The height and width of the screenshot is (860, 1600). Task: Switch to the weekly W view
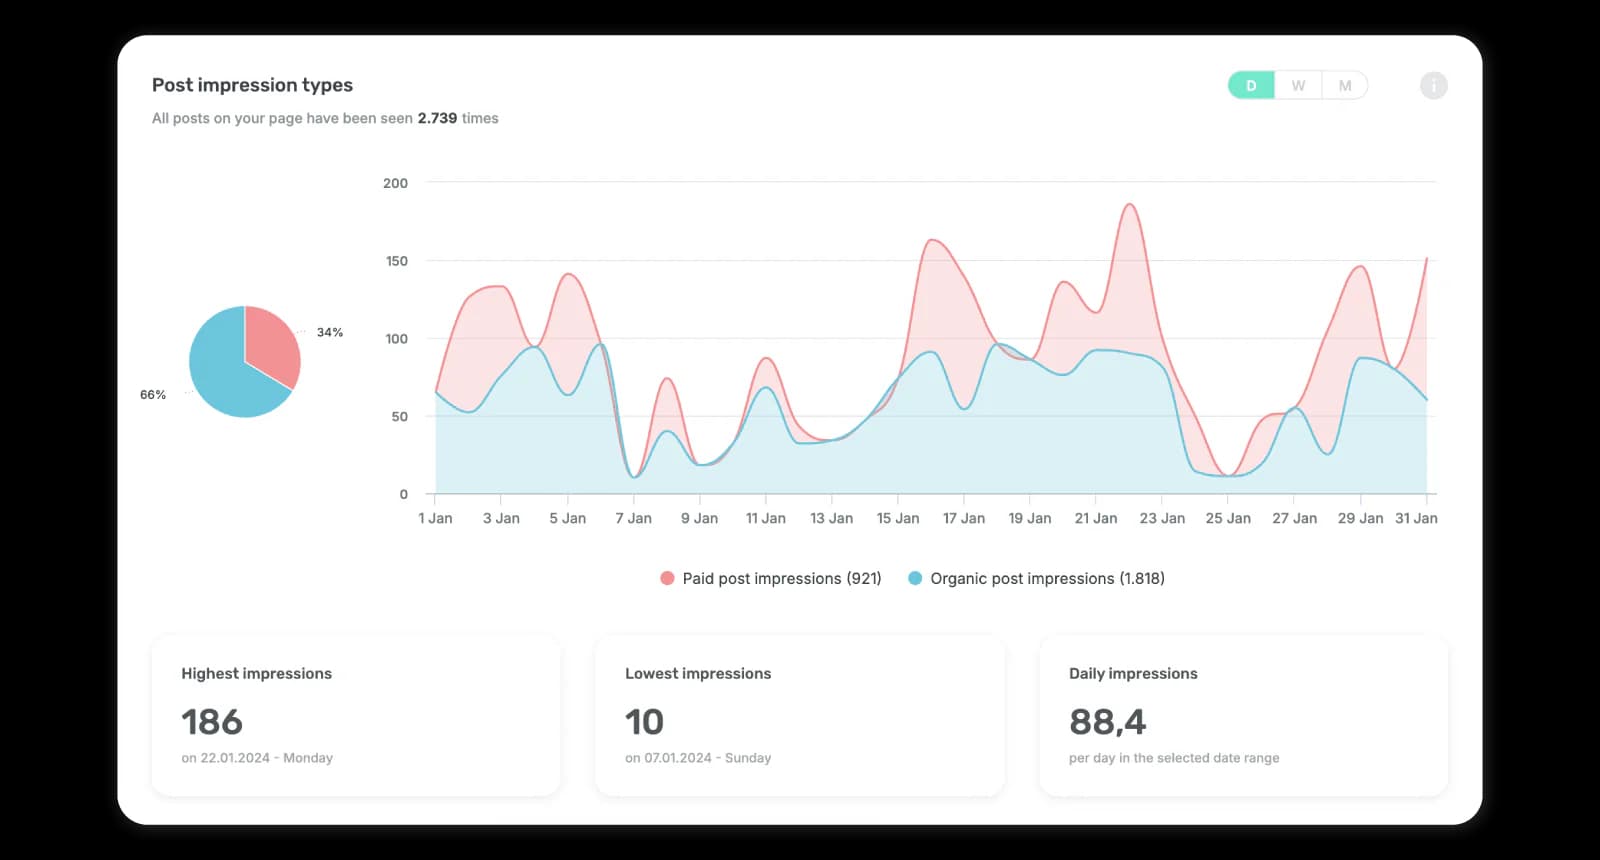click(1298, 85)
